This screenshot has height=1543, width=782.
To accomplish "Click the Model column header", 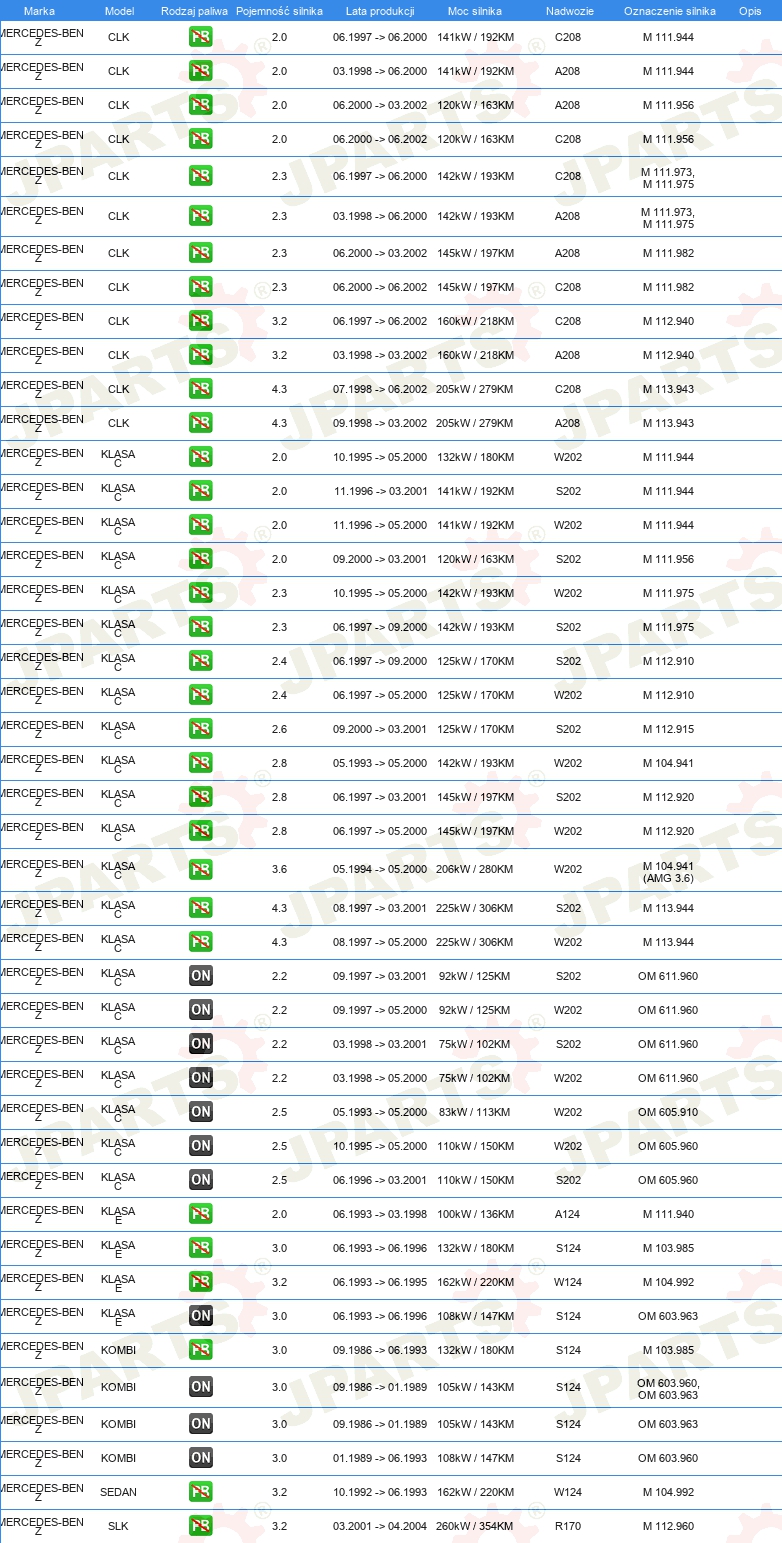I will [x=119, y=10].
